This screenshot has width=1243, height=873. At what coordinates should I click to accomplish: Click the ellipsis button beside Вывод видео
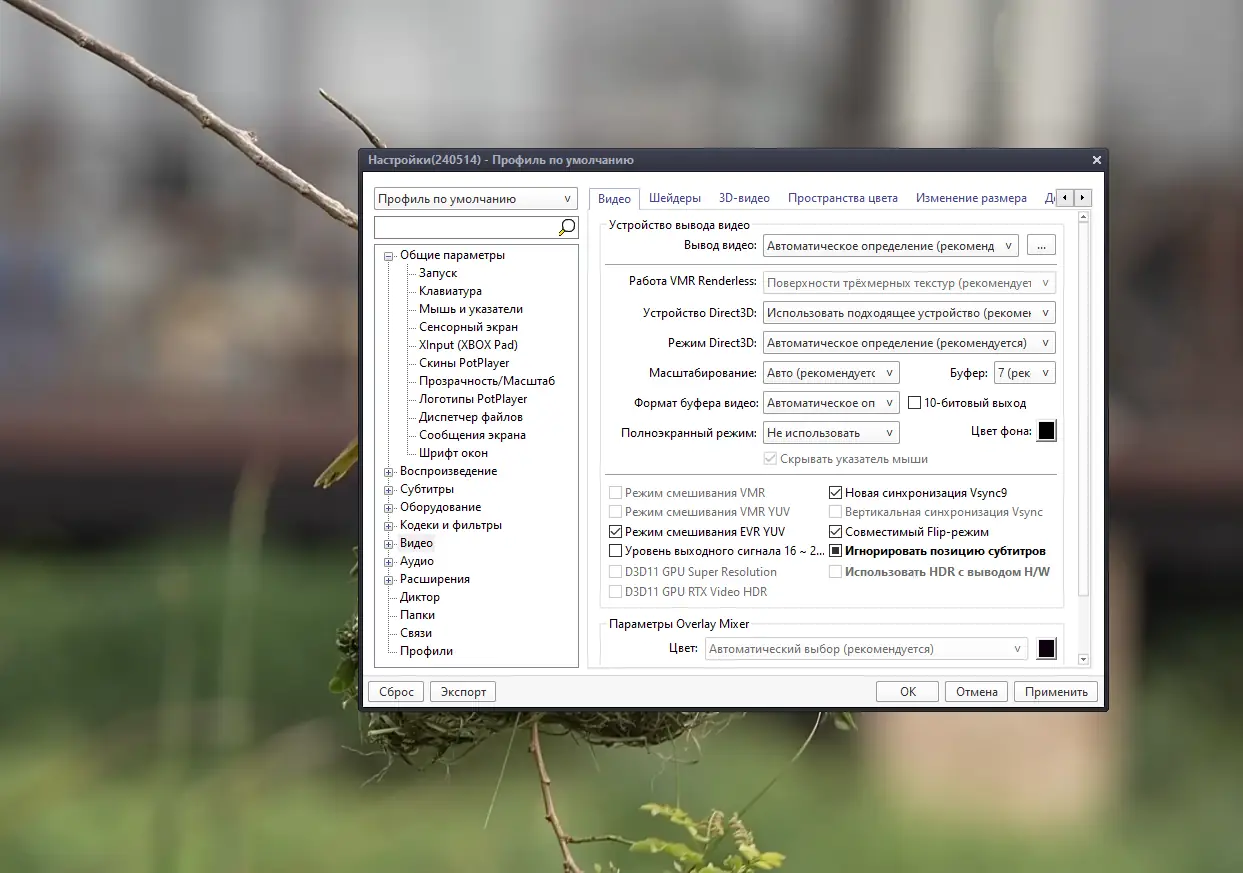1041,245
